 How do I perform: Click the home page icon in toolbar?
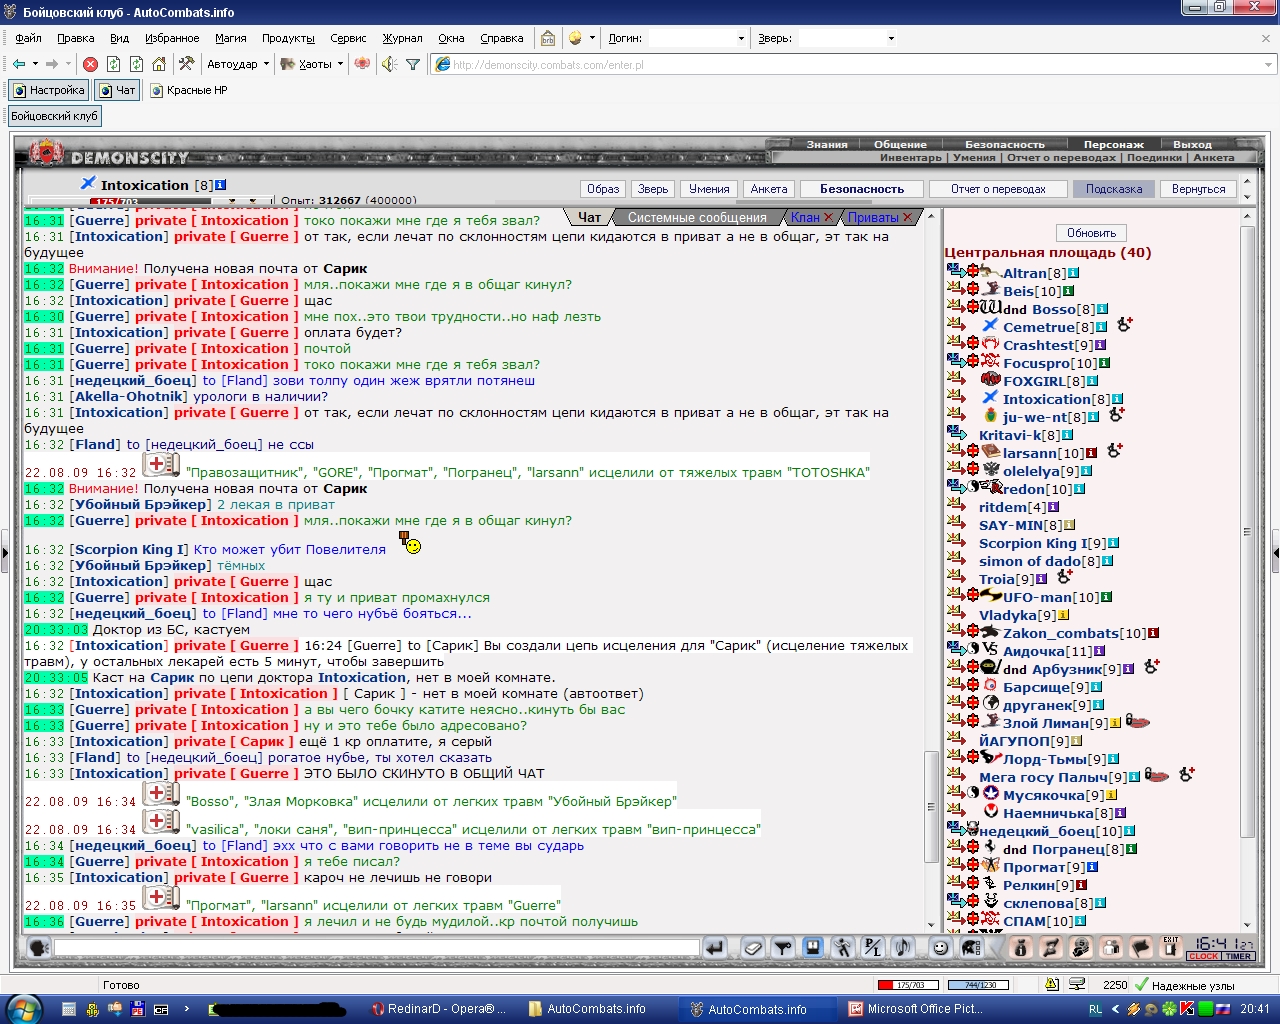click(159, 64)
